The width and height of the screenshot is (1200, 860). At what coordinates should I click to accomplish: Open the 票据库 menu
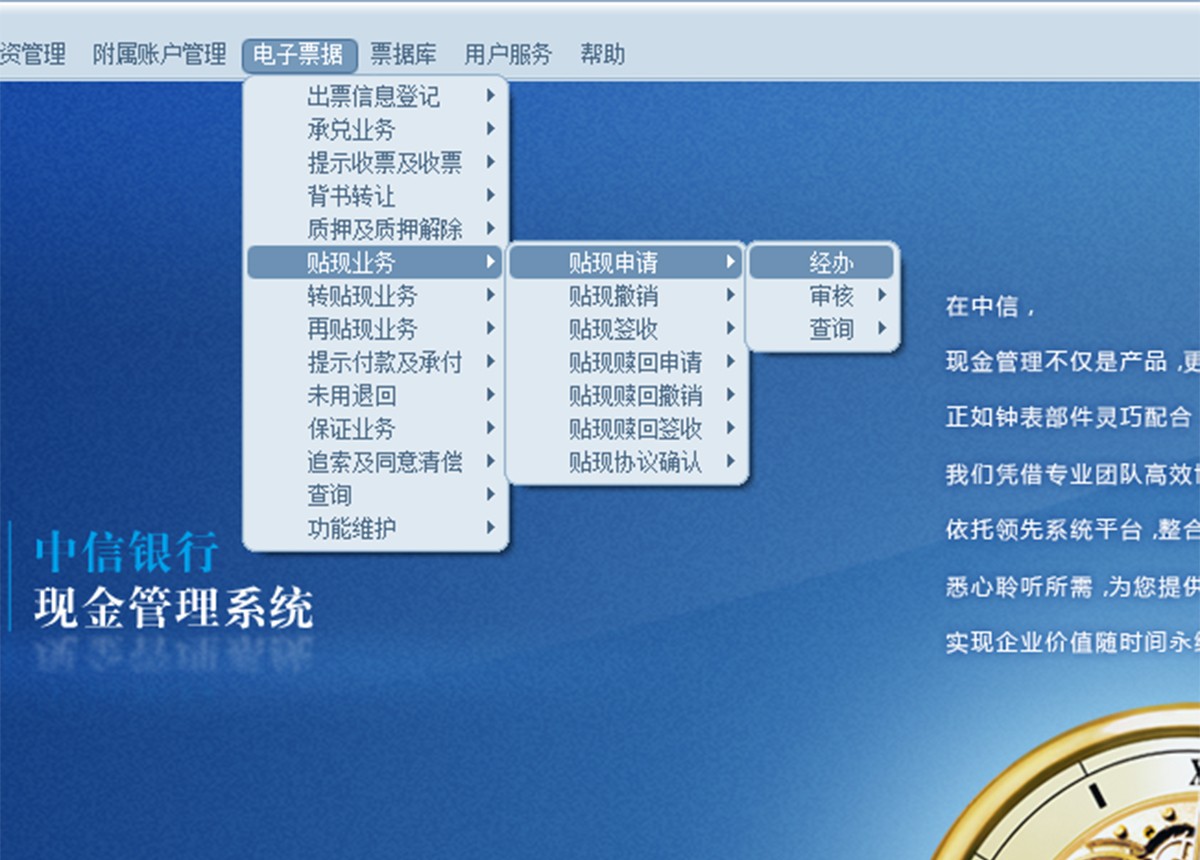coord(403,54)
